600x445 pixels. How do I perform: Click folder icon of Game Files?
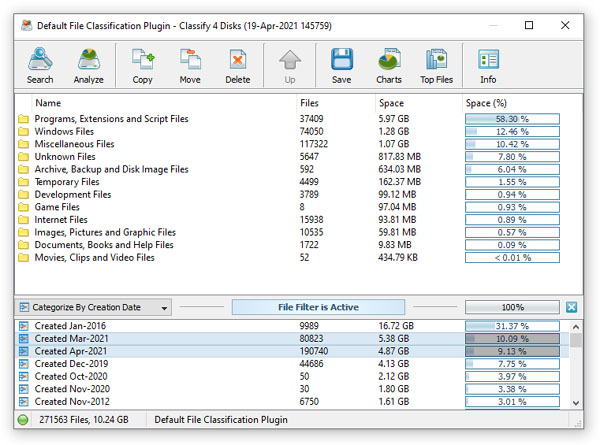(23, 207)
